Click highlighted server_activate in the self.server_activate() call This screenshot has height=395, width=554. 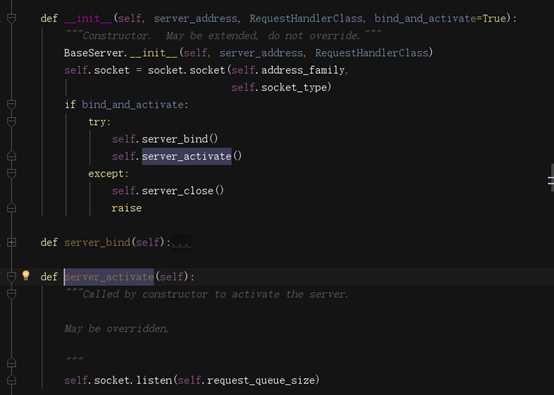click(x=187, y=156)
